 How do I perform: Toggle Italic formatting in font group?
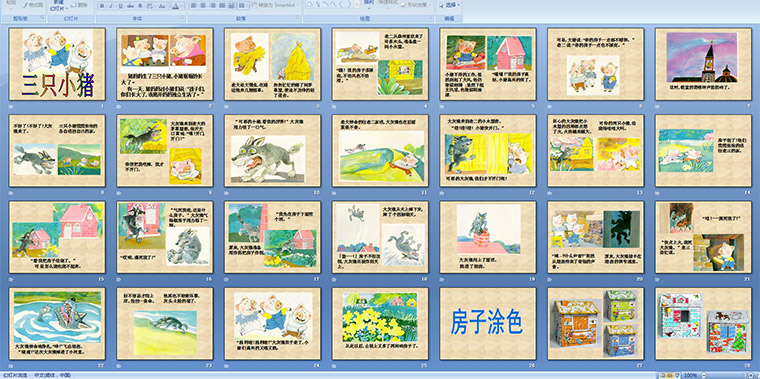coord(111,6)
